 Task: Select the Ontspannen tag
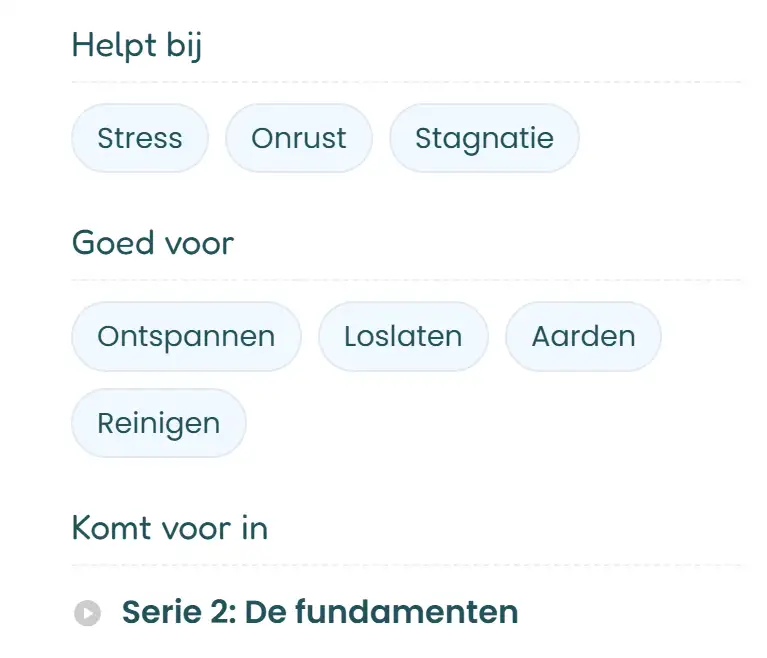(186, 336)
